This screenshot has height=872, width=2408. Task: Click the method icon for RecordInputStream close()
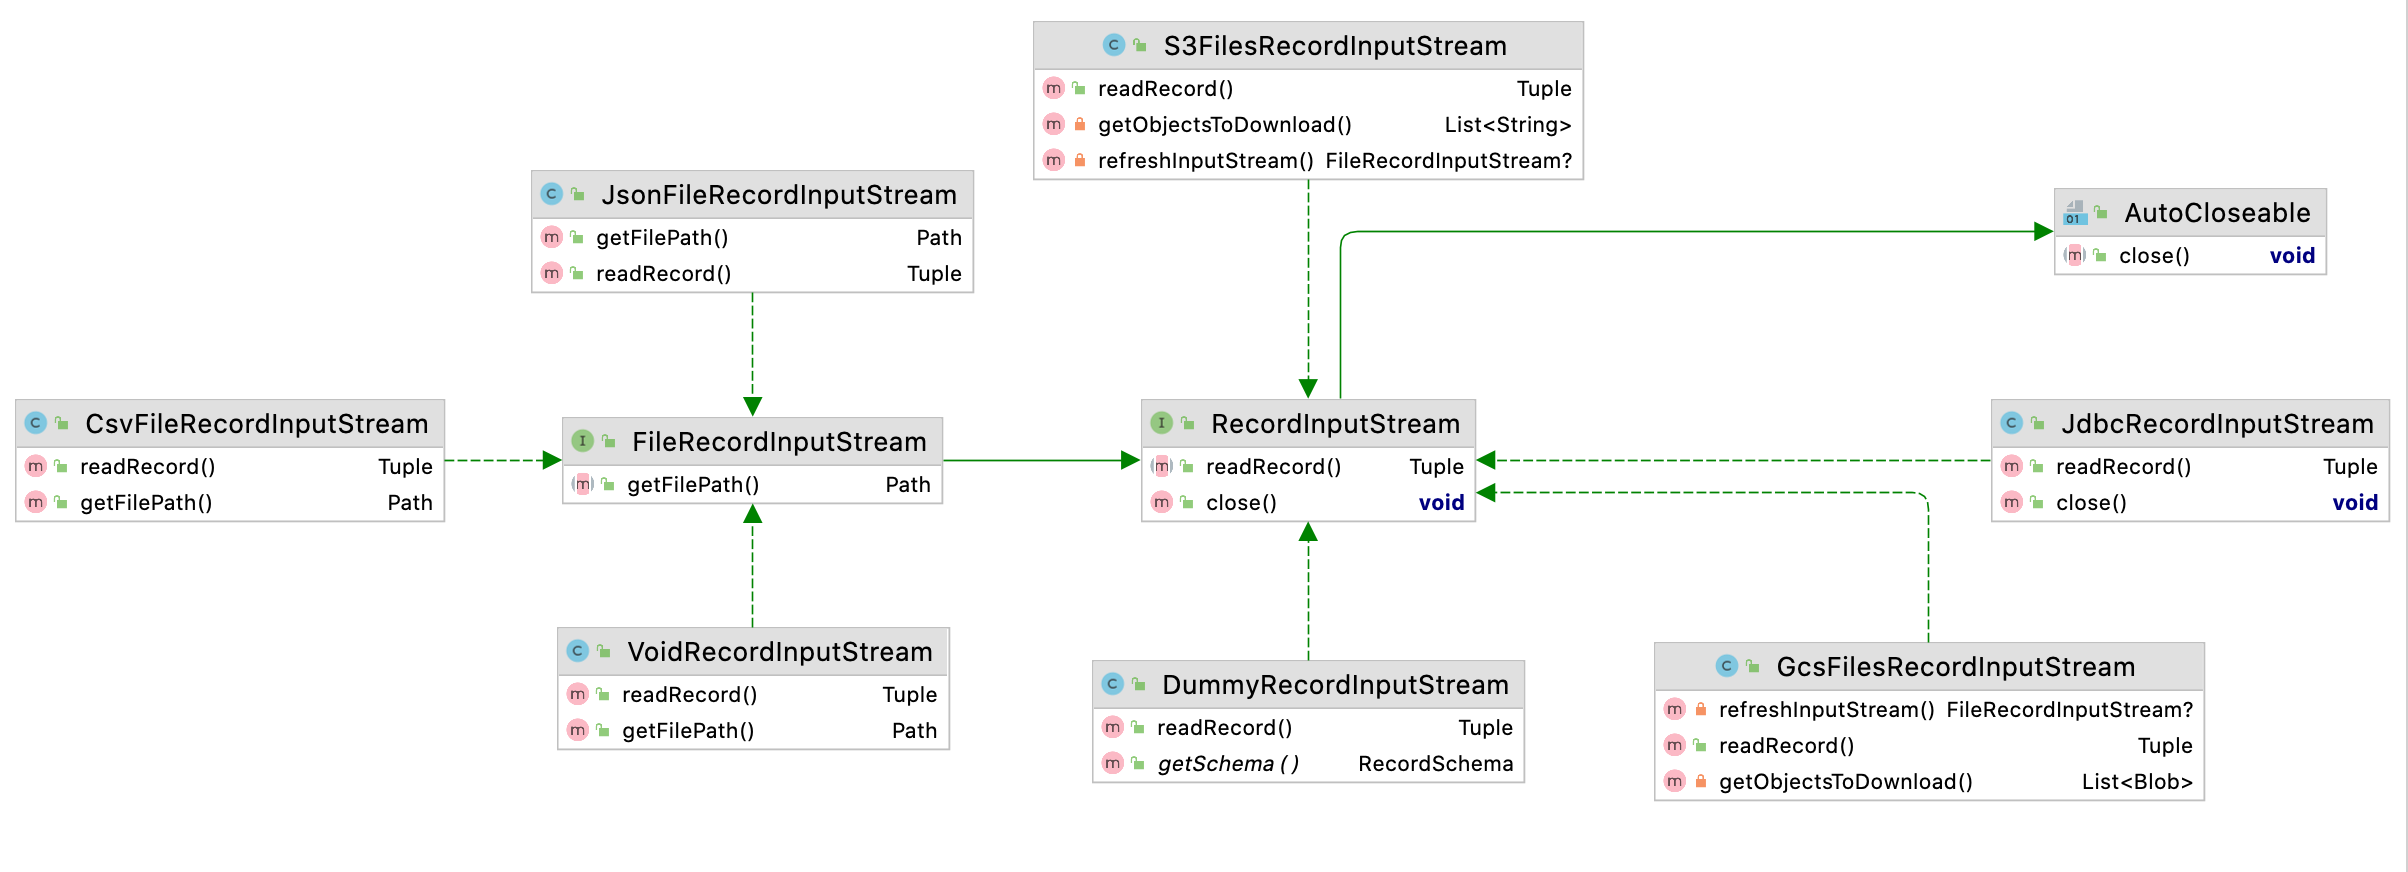[x=1161, y=502]
